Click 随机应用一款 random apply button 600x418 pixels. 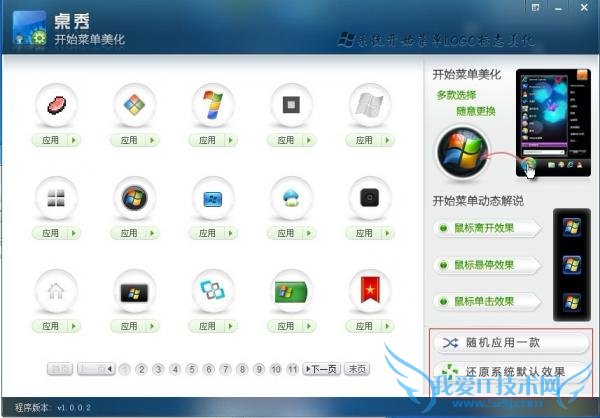[512, 343]
